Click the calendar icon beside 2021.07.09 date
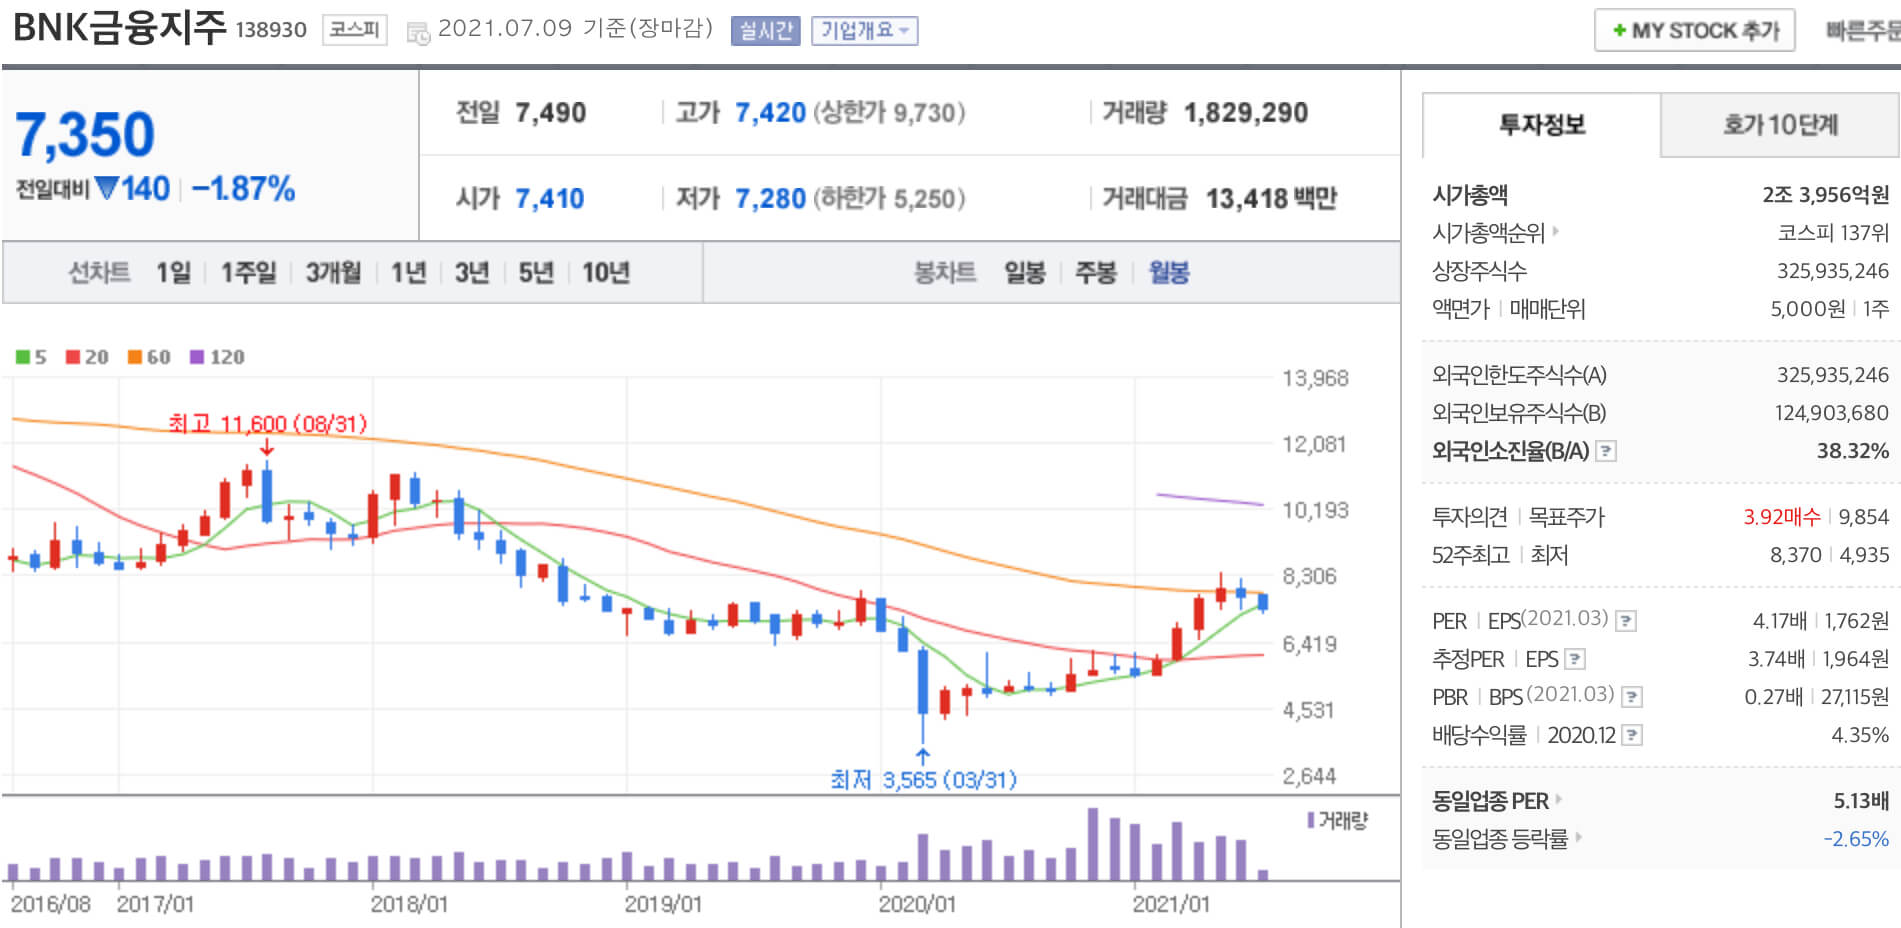The height and width of the screenshot is (928, 1901). pos(418,33)
